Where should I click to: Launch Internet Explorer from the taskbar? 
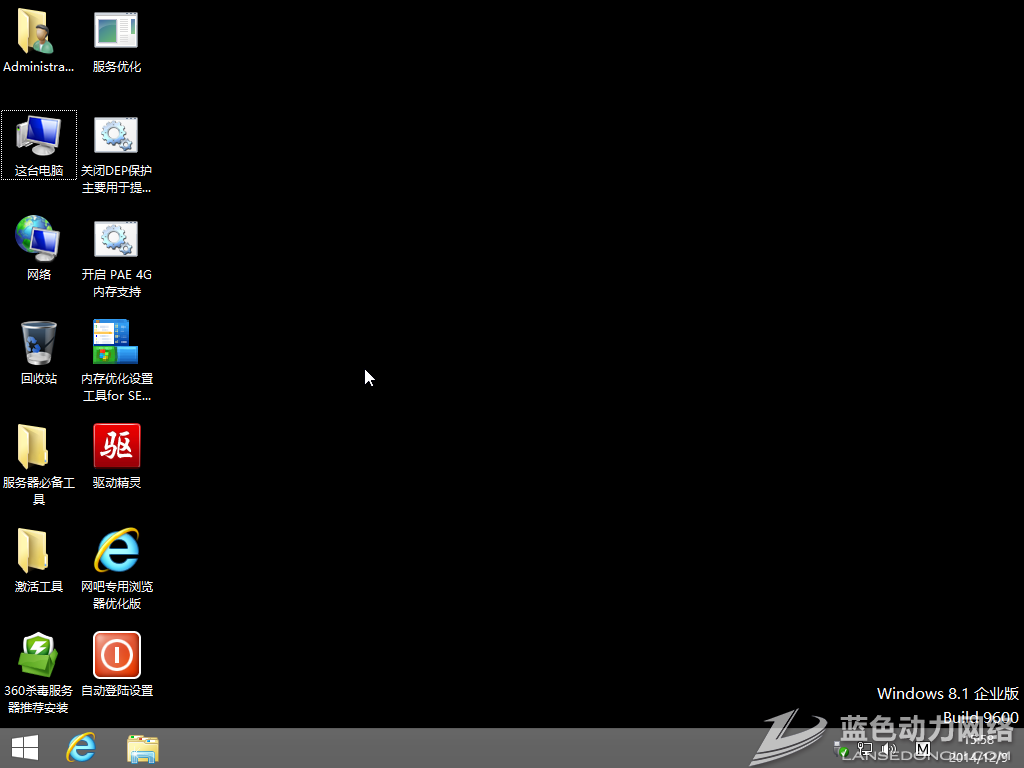(x=81, y=747)
